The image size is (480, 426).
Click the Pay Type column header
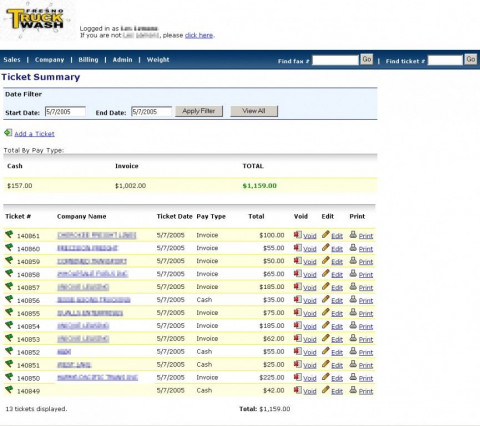coord(211,216)
